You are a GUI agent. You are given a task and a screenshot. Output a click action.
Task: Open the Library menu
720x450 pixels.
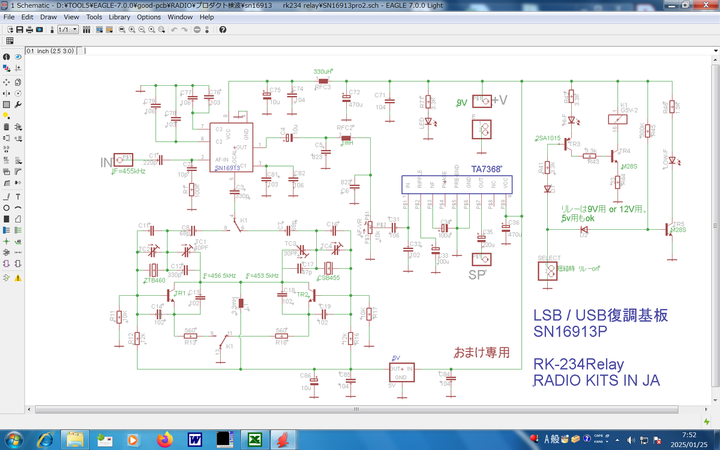119,17
